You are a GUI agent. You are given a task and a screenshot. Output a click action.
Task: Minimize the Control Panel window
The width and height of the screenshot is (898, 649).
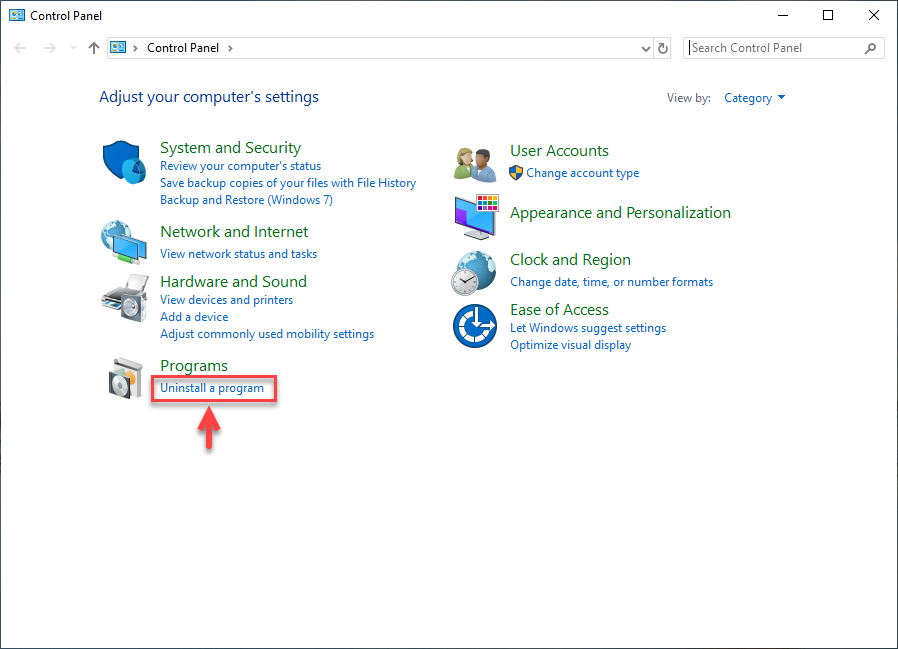click(x=783, y=15)
